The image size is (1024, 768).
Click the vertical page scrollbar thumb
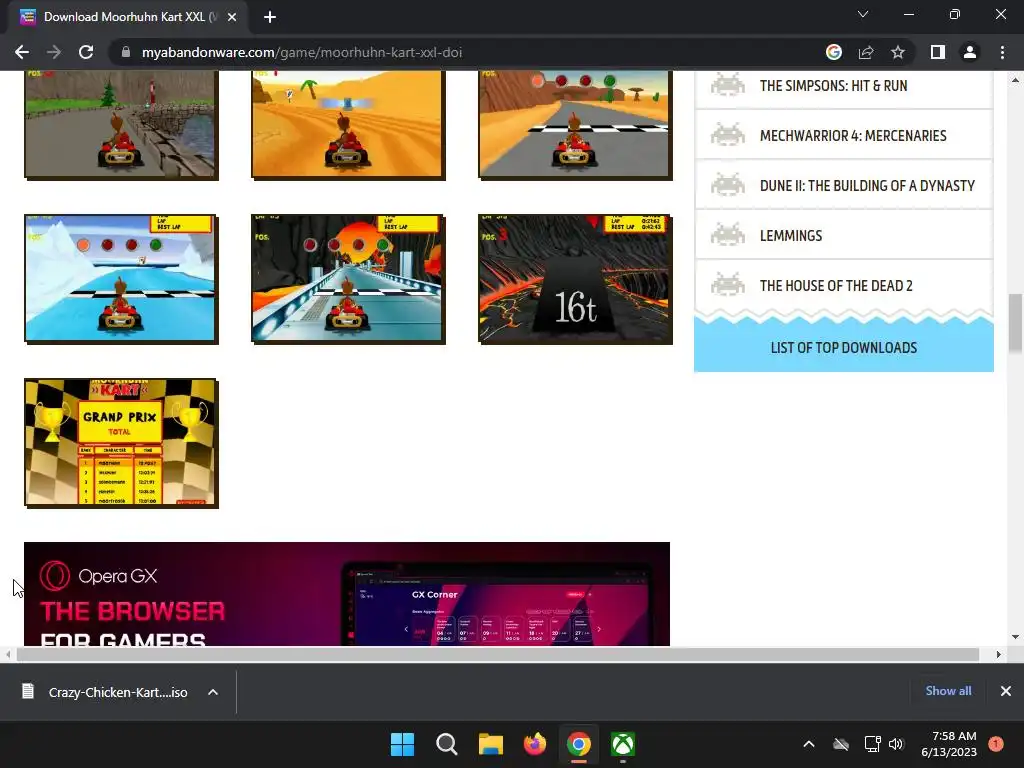point(1015,324)
